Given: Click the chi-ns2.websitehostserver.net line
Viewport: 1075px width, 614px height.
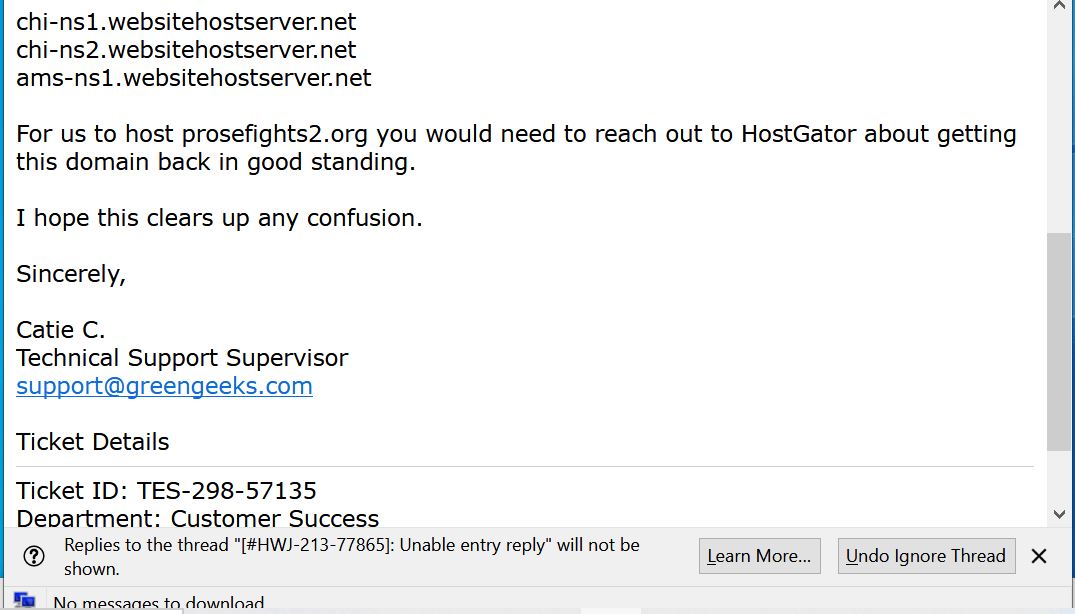Looking at the screenshot, I should click(x=186, y=50).
